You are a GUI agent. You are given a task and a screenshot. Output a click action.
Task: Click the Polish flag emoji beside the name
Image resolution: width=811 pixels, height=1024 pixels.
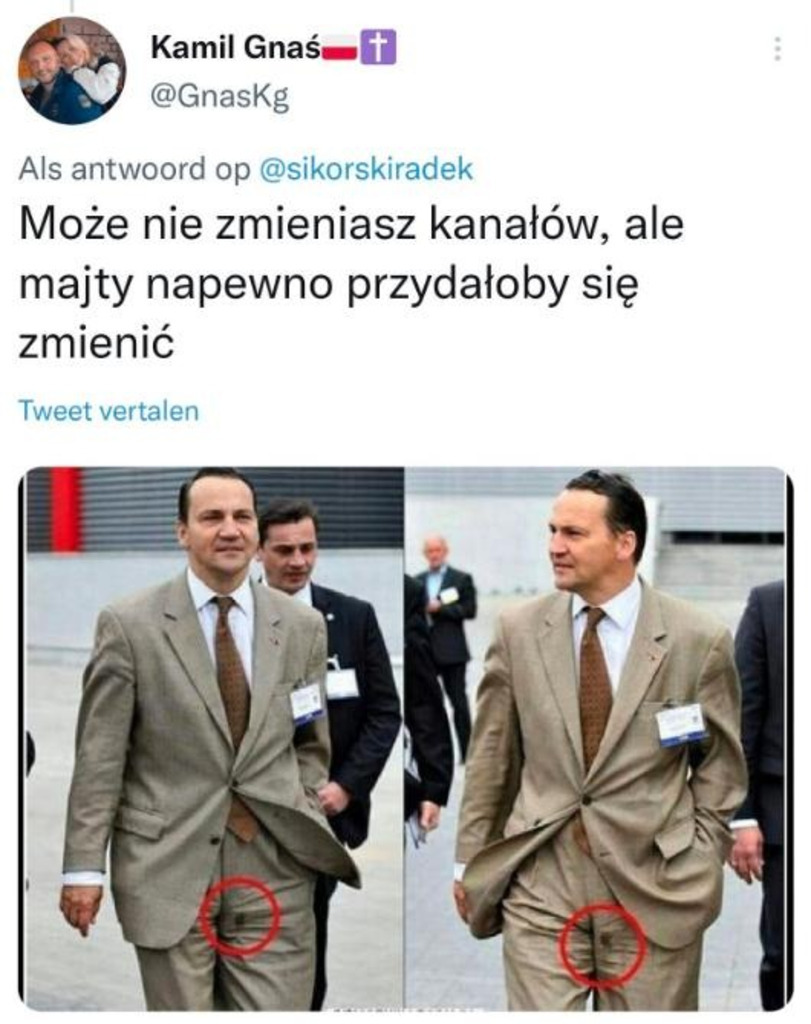339,50
